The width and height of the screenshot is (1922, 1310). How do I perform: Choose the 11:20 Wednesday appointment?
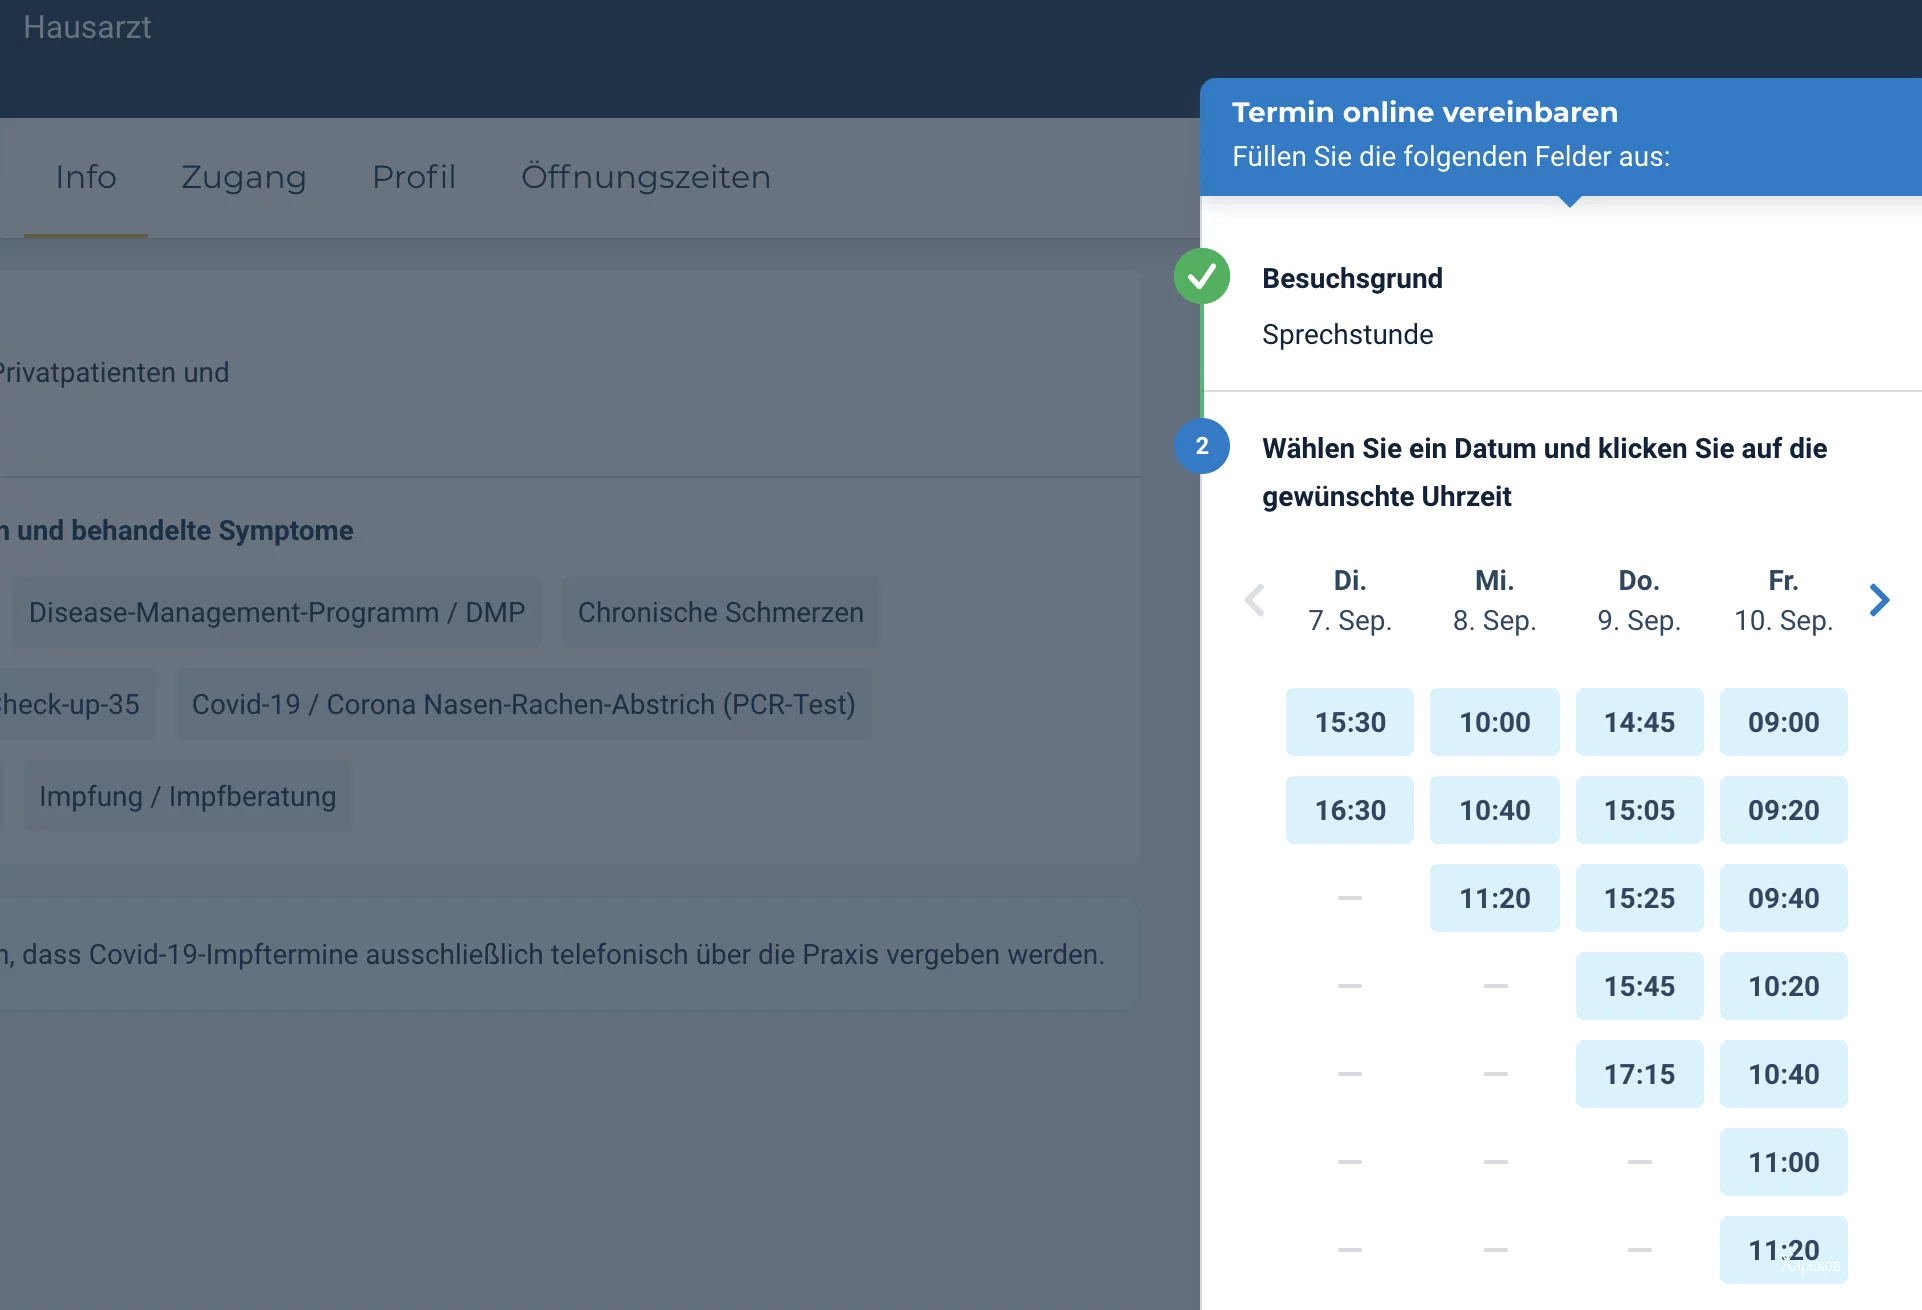pos(1495,898)
